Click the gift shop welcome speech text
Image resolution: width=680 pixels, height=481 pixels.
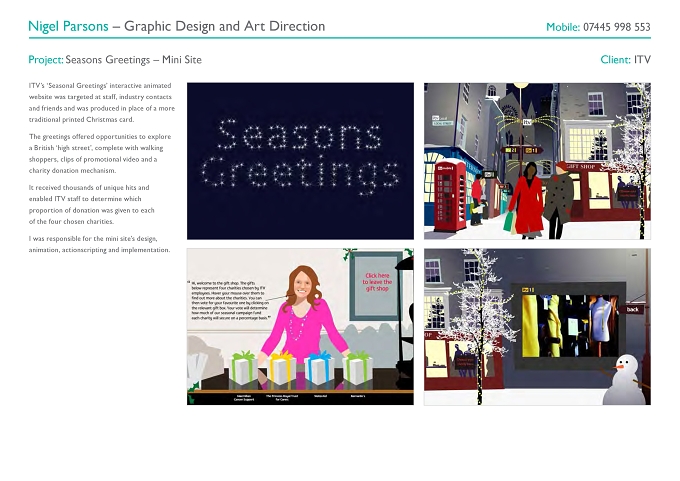[x=231, y=300]
